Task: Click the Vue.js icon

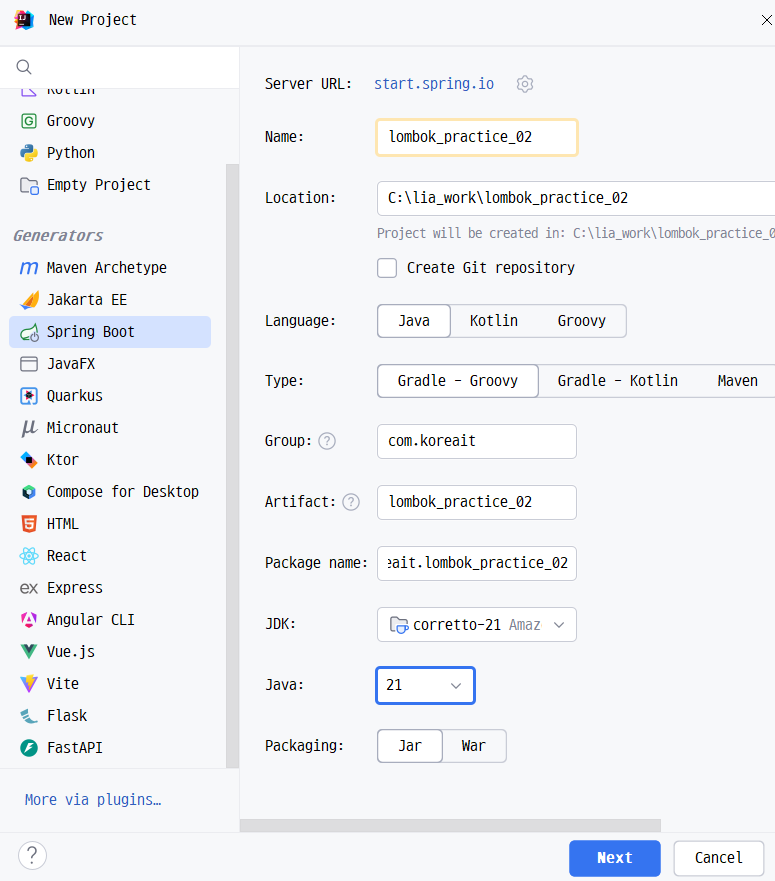Action: tap(29, 652)
